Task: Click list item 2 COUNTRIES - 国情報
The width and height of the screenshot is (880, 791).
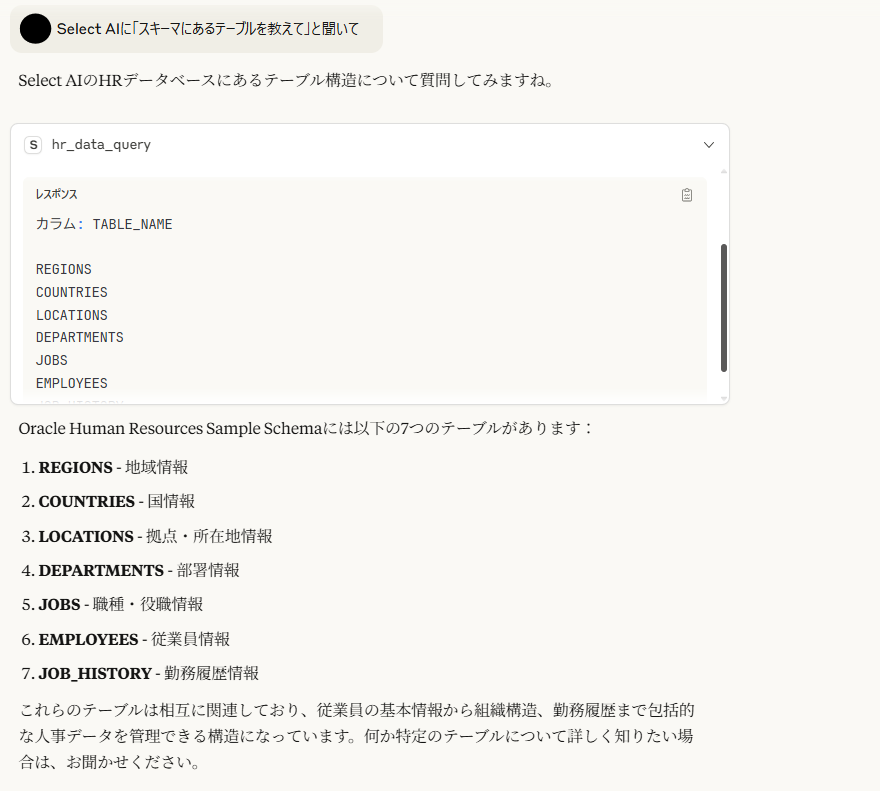Action: tap(108, 501)
